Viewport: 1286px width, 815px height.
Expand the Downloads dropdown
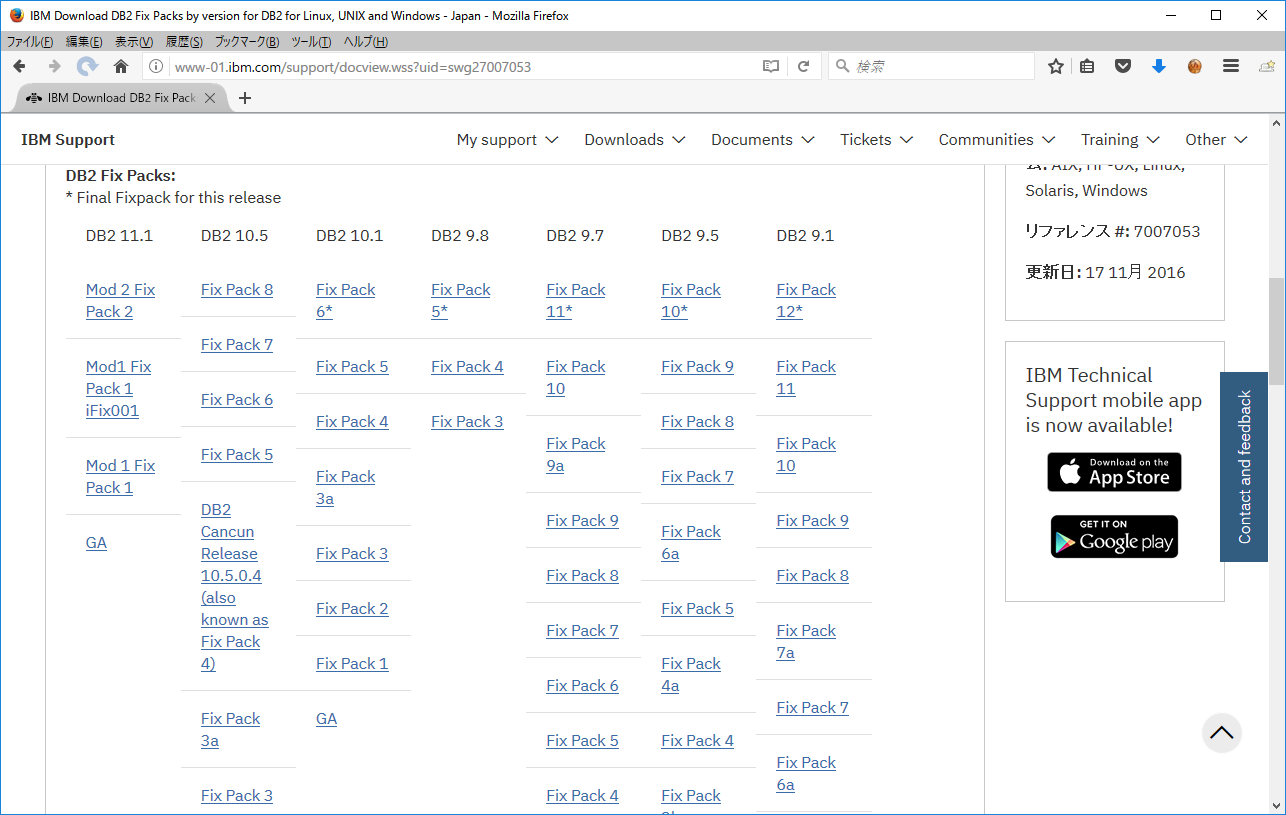[635, 140]
